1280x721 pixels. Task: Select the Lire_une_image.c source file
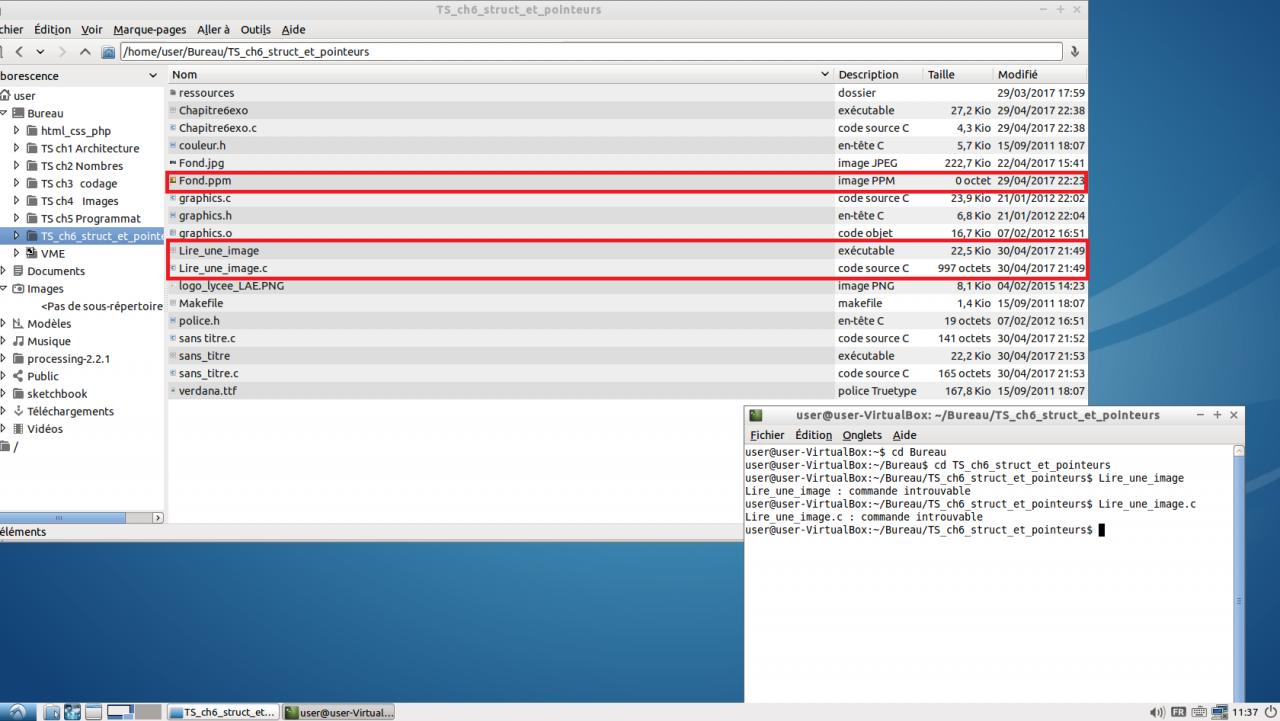point(627,268)
